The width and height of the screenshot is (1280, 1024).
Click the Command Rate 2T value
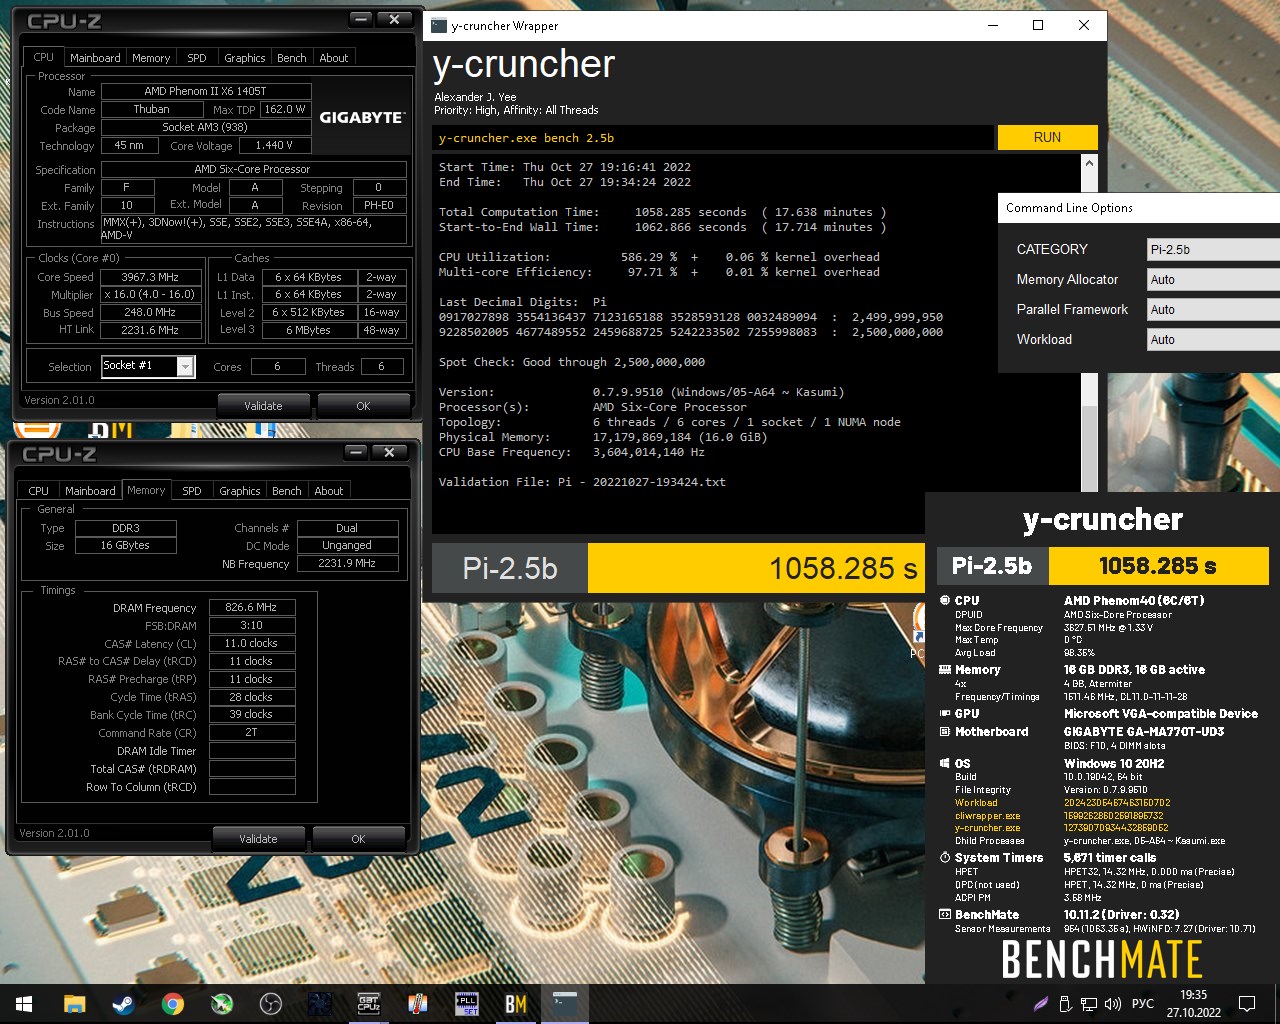click(252, 733)
